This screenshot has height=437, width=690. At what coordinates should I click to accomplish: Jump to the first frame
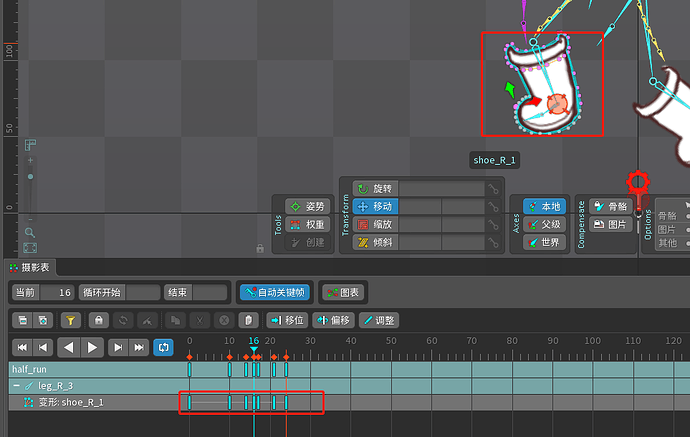click(x=22, y=347)
